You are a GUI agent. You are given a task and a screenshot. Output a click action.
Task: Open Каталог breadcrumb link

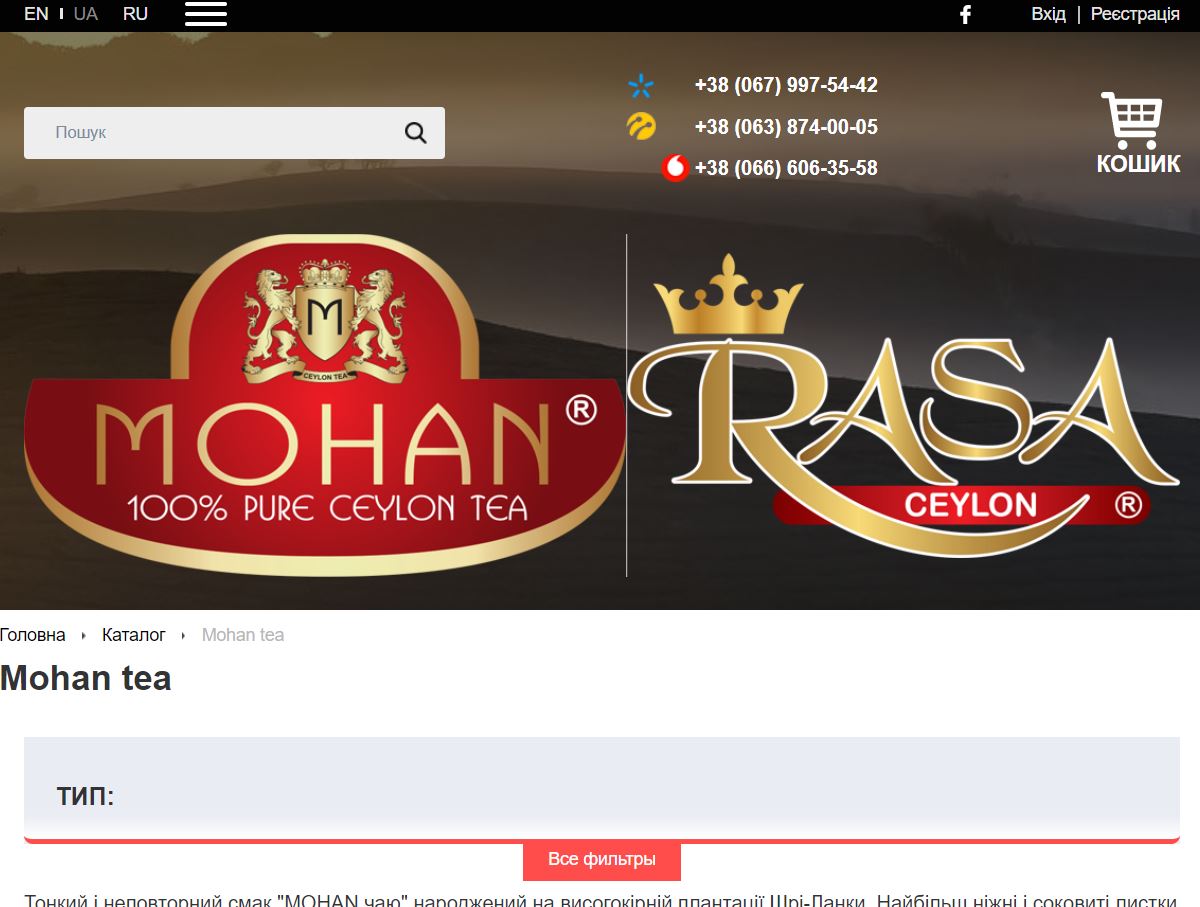tap(134, 635)
